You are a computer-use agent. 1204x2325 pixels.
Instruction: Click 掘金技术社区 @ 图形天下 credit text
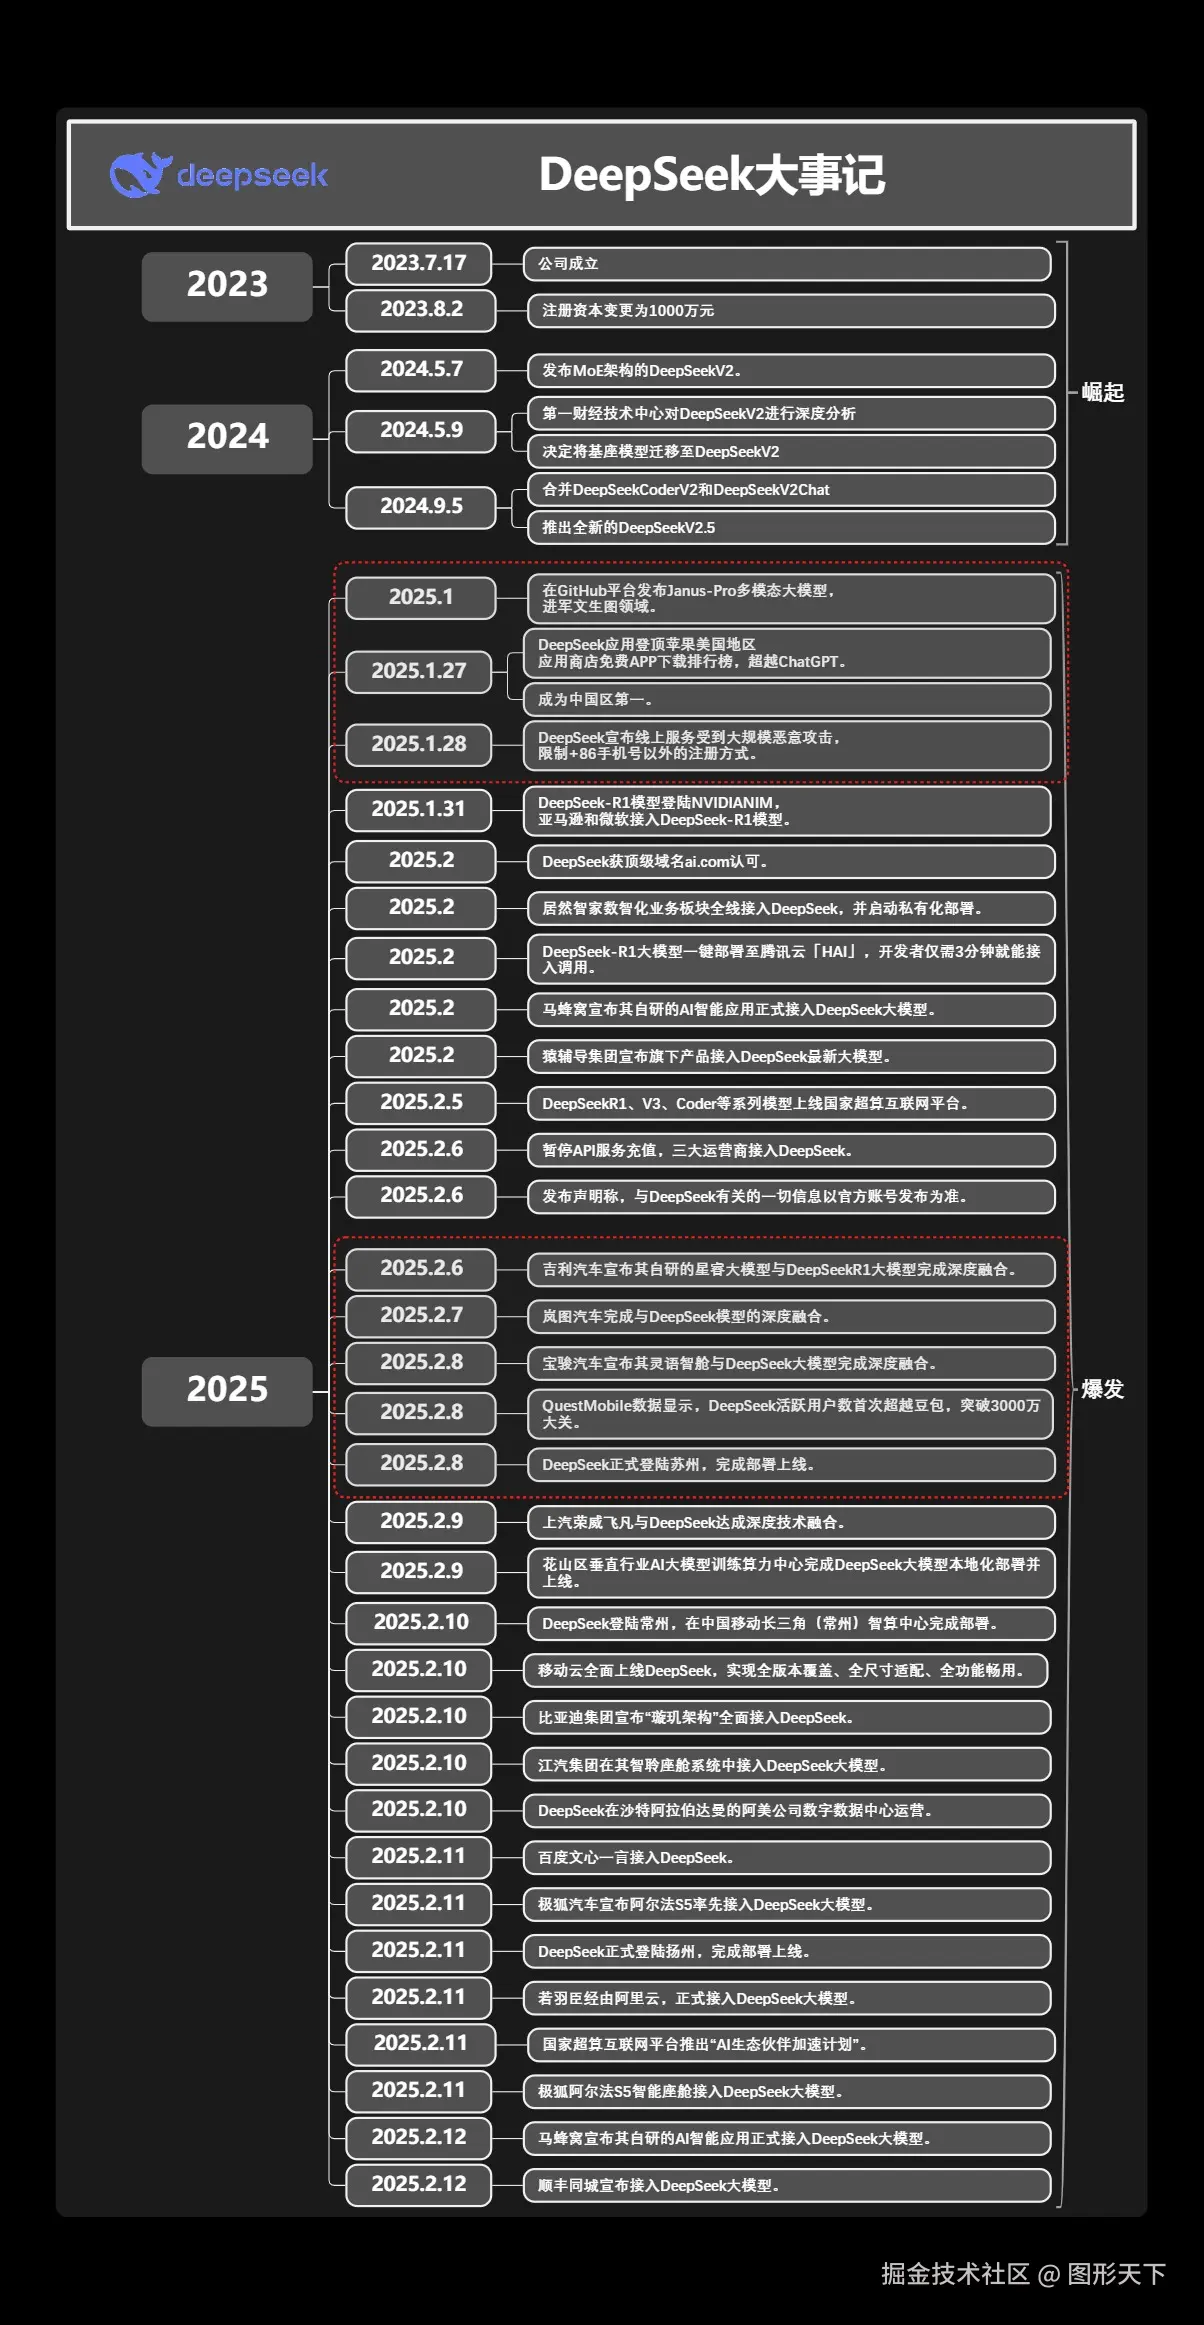pos(1024,2274)
